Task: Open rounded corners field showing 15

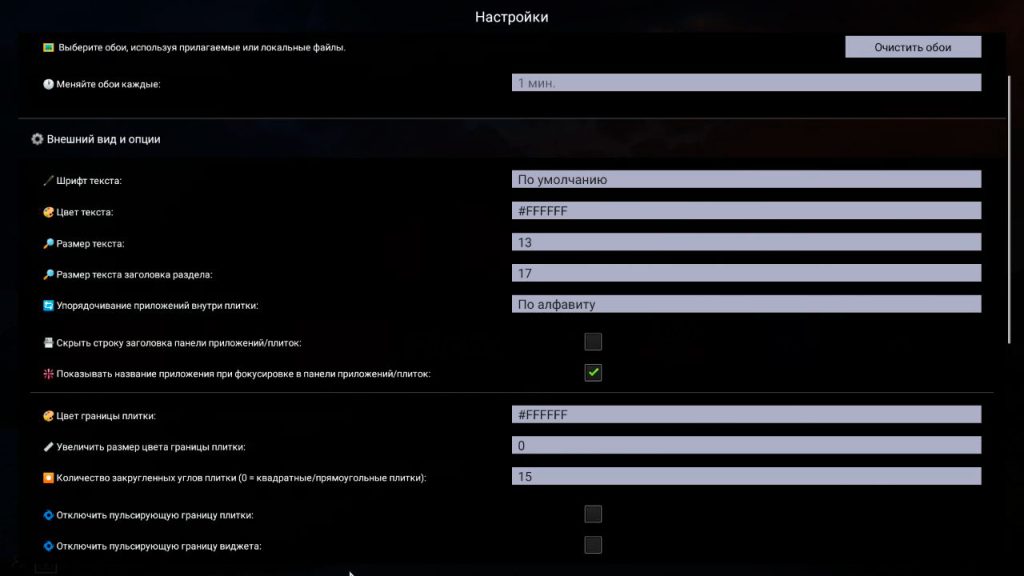Action: click(746, 476)
